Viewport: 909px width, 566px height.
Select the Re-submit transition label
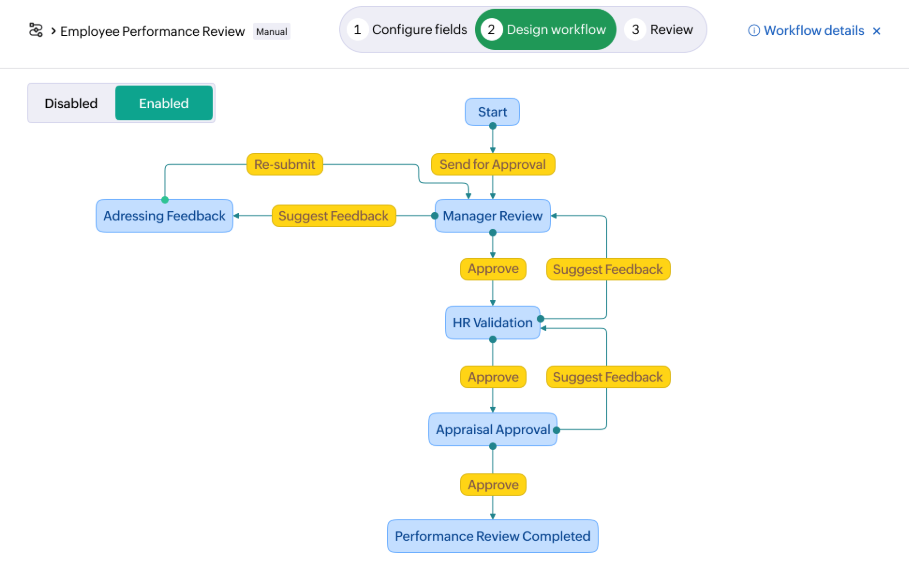click(x=285, y=164)
